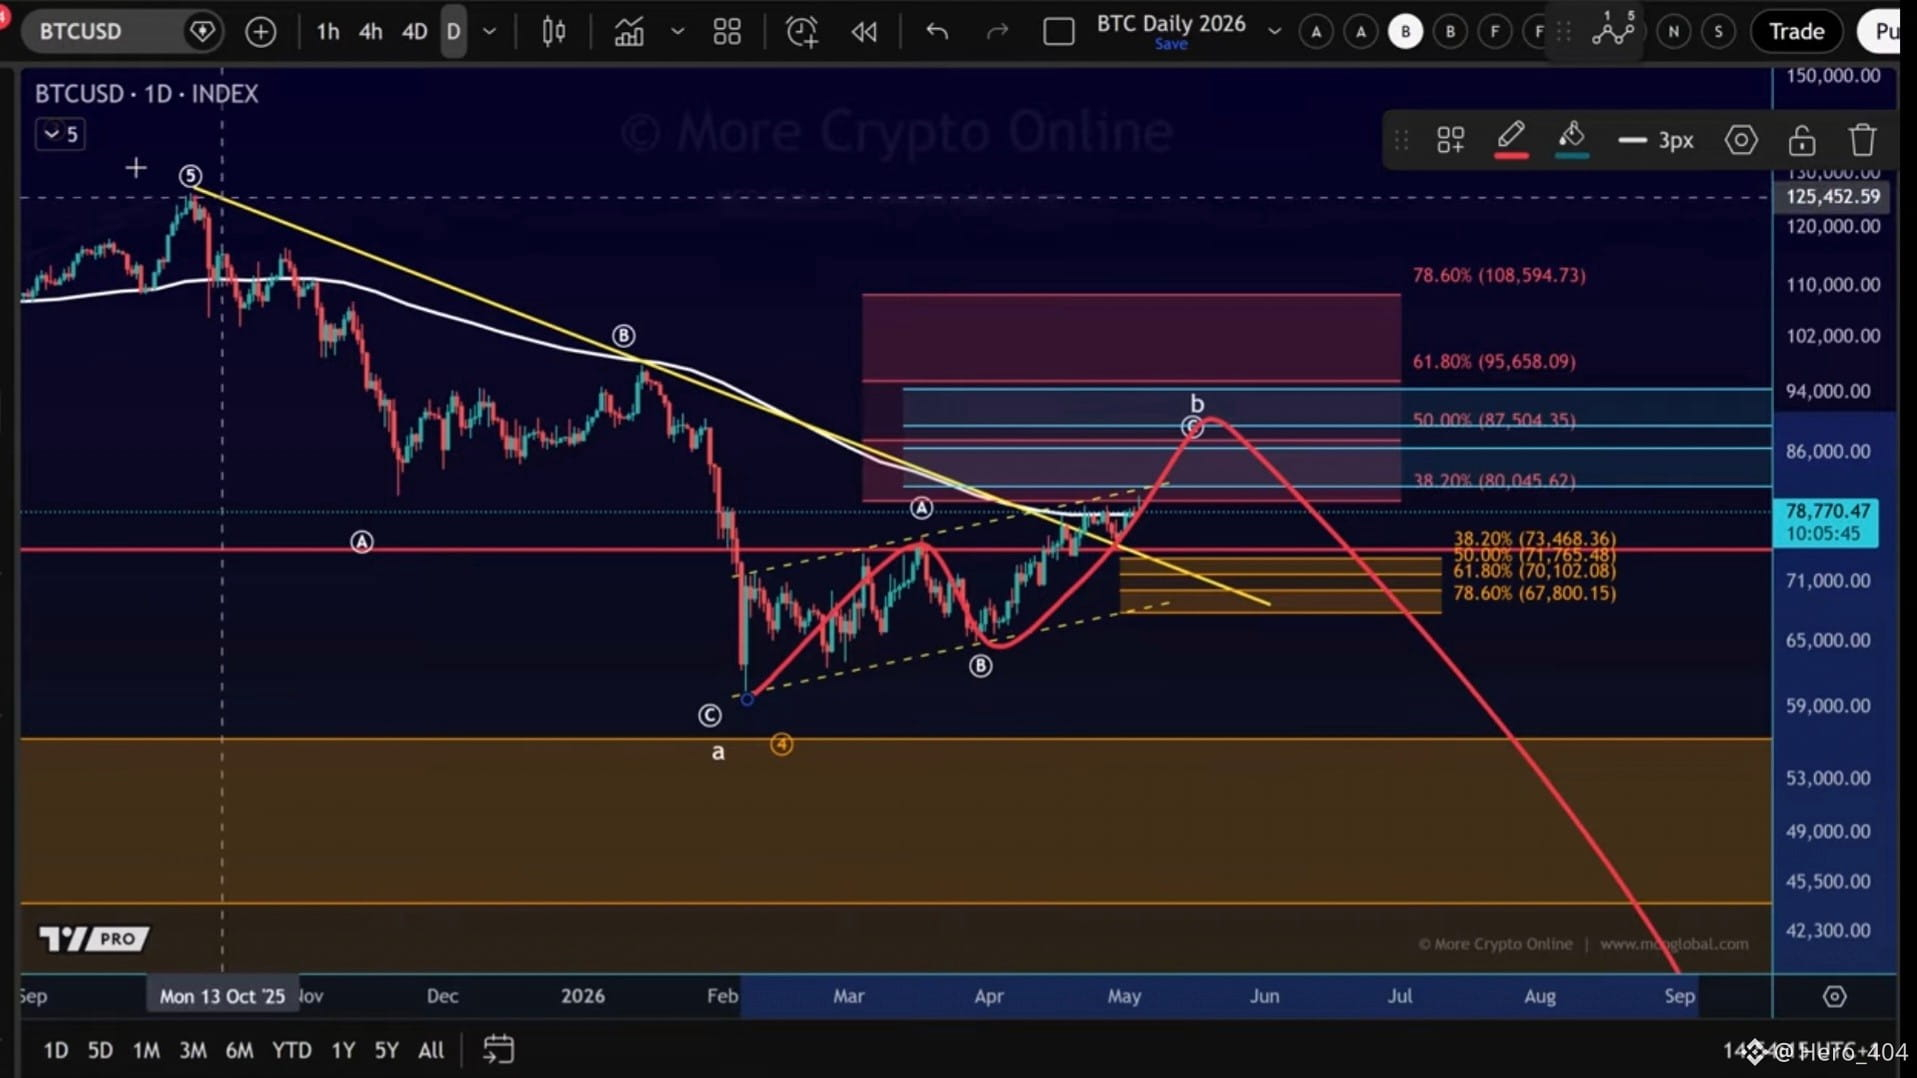Screen dimensions: 1917x1078
Task: Open the go-to-date calendar icon
Action: coord(498,1049)
